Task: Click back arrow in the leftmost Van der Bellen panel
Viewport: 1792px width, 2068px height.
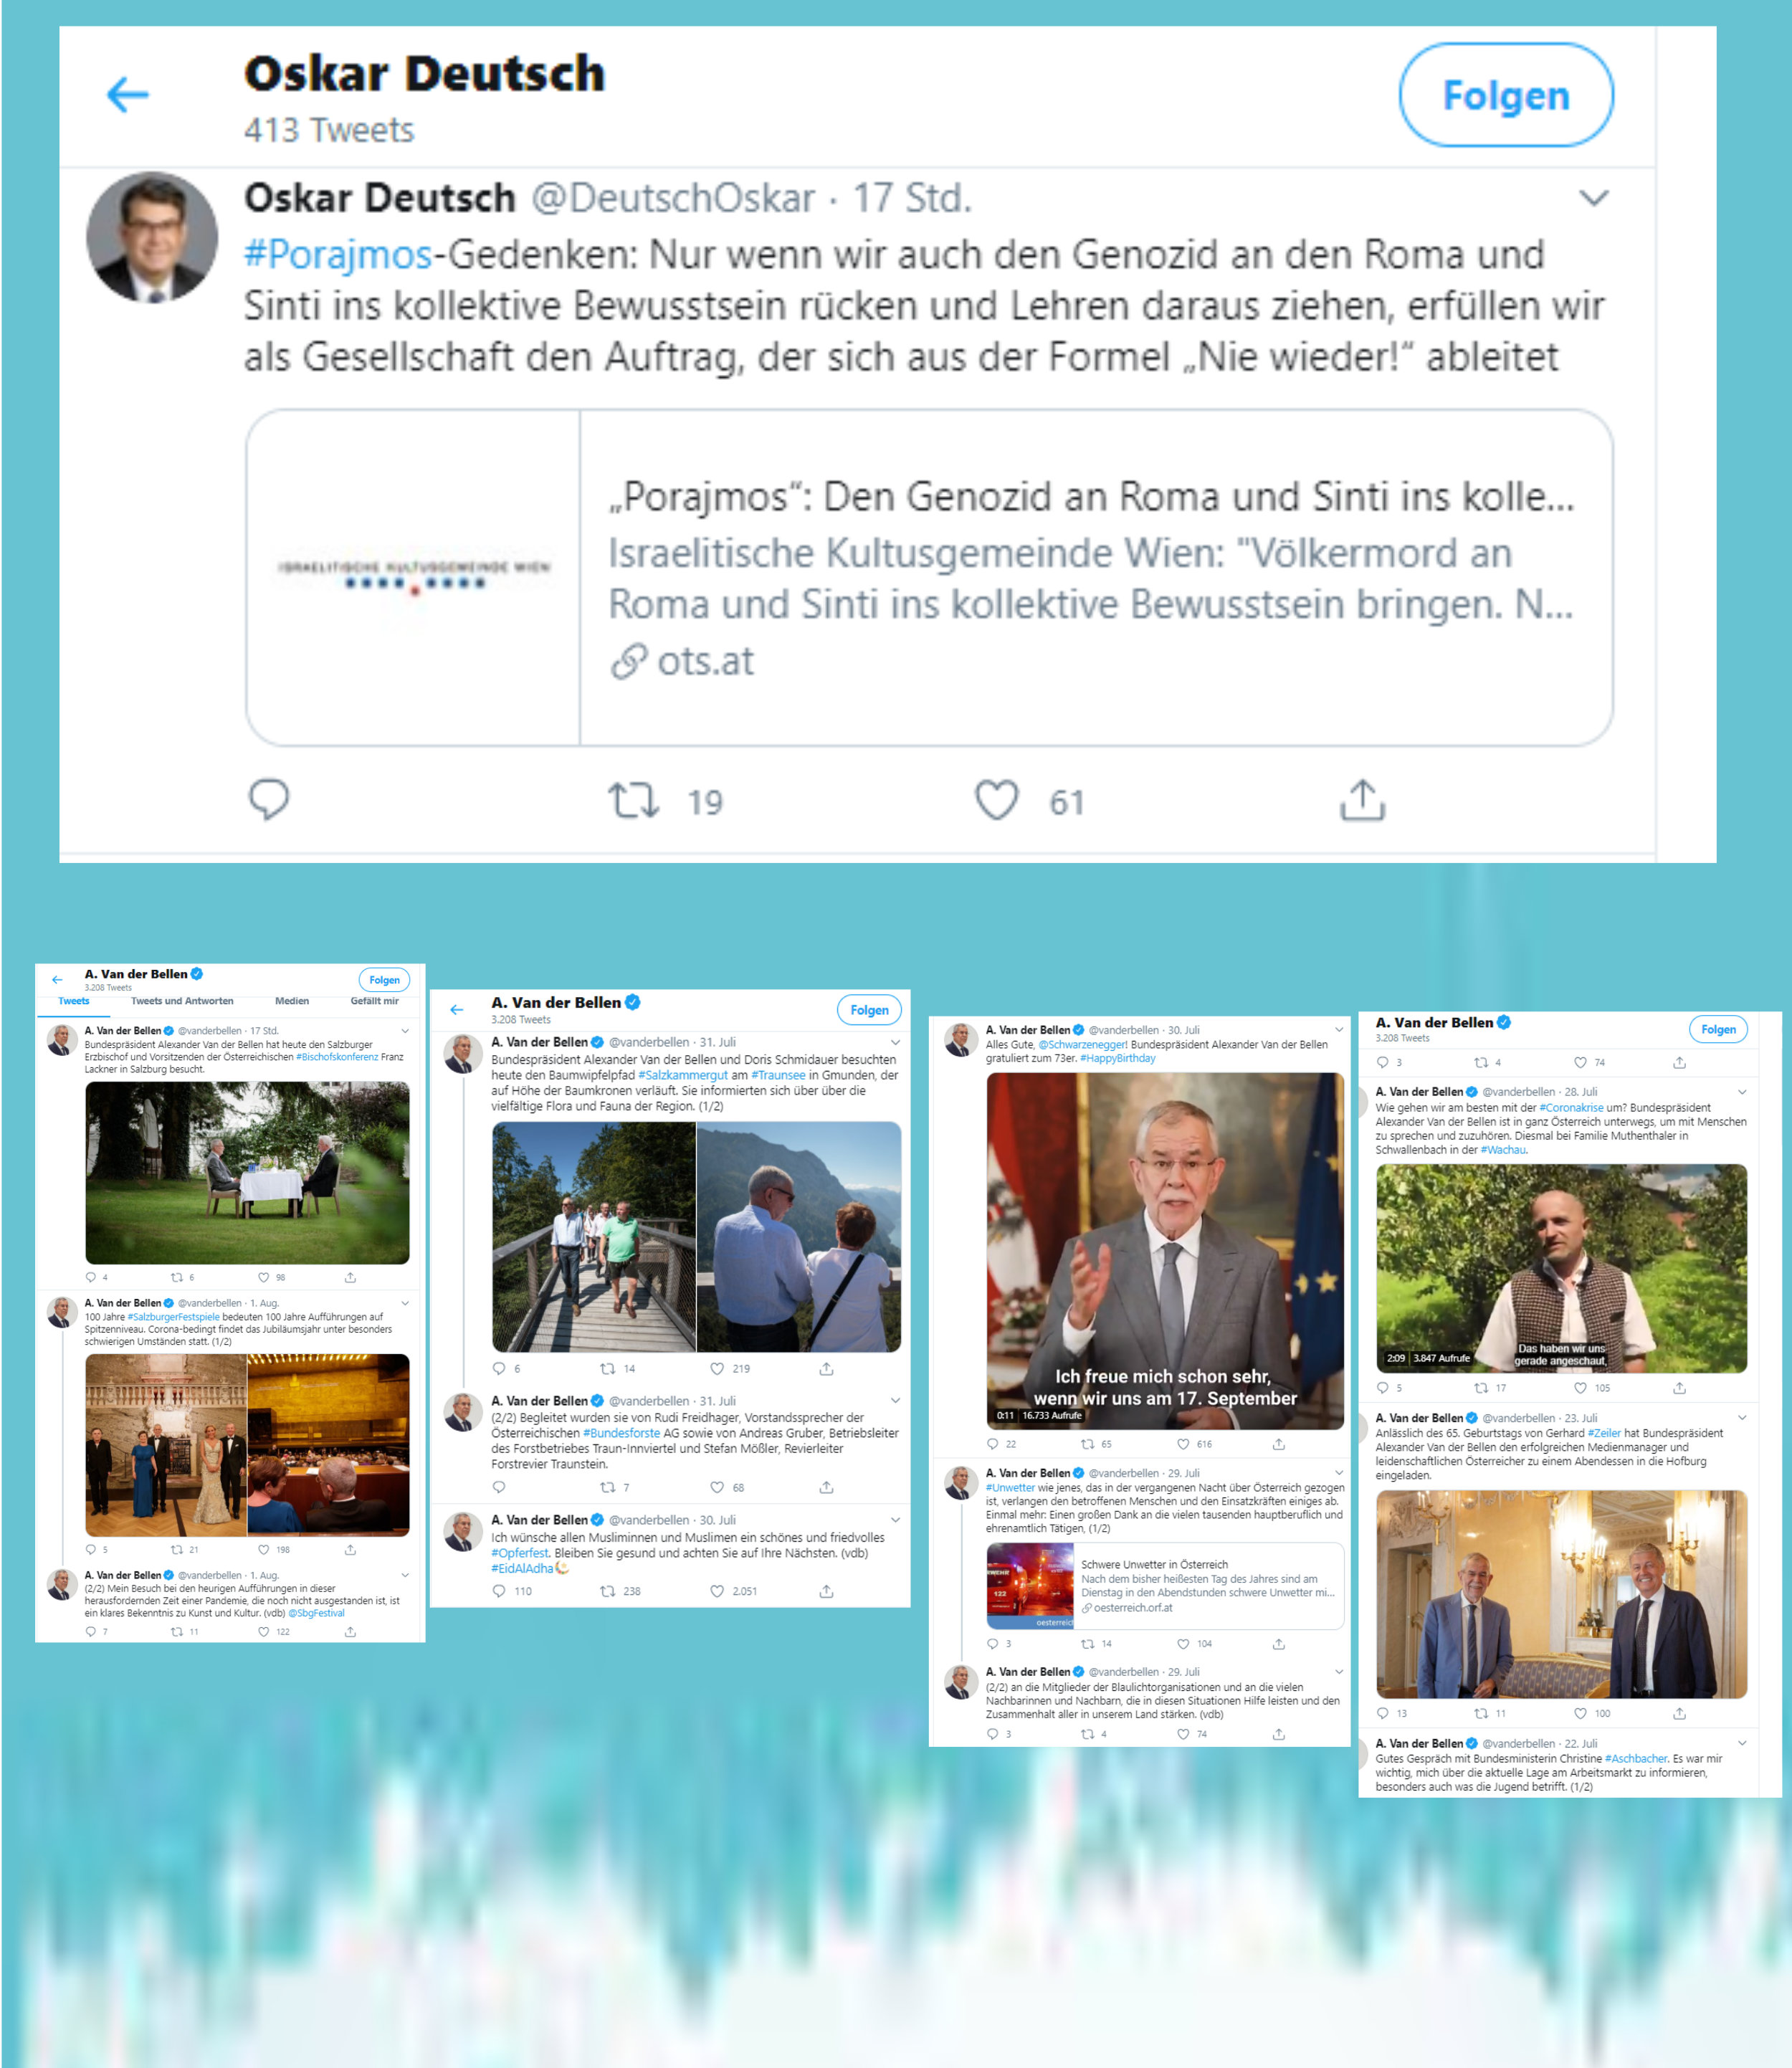Action: coord(57,980)
